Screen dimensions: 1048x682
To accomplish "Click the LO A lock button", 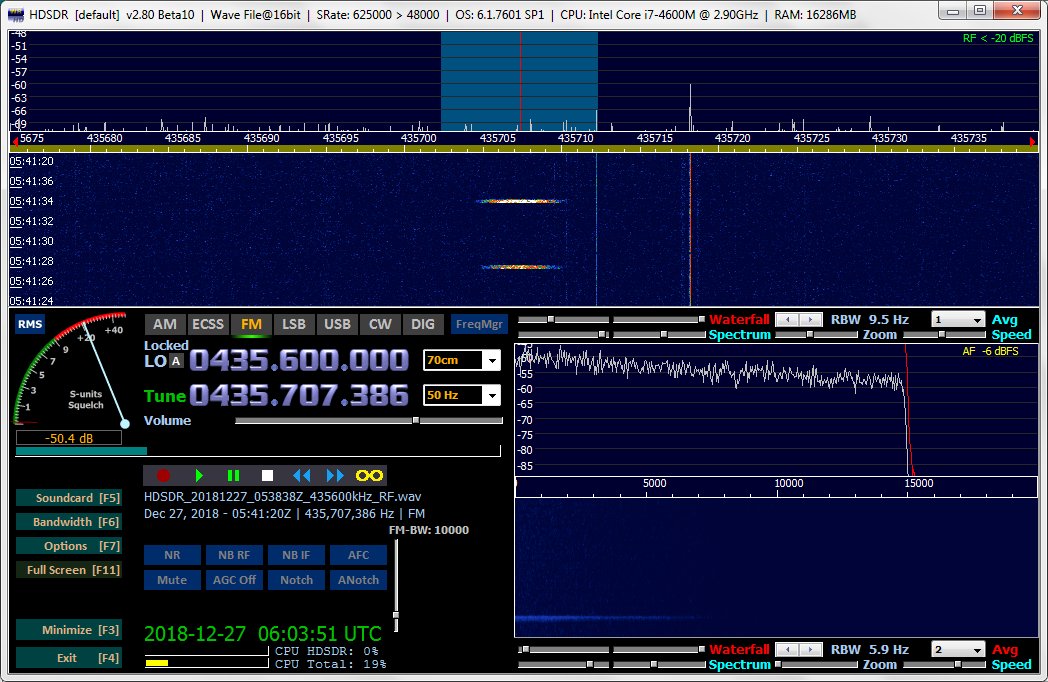I will pos(179,363).
